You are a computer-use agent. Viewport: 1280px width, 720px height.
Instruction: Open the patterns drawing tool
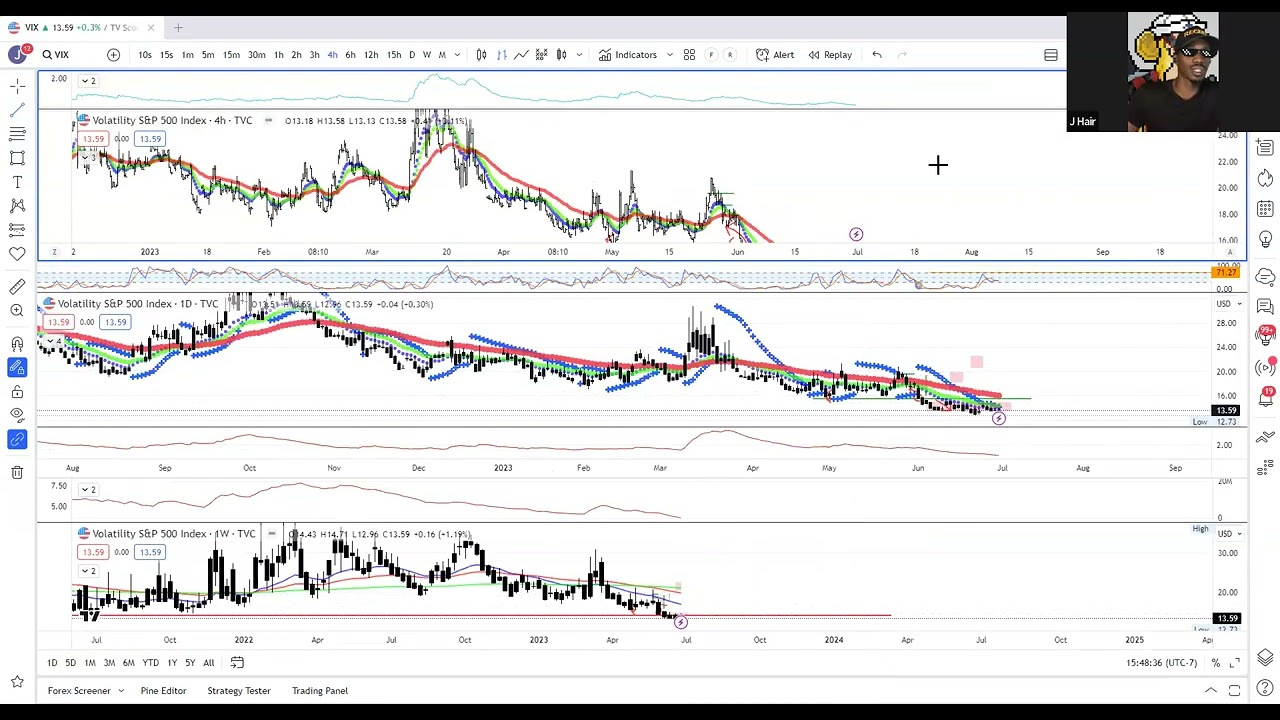point(17,206)
